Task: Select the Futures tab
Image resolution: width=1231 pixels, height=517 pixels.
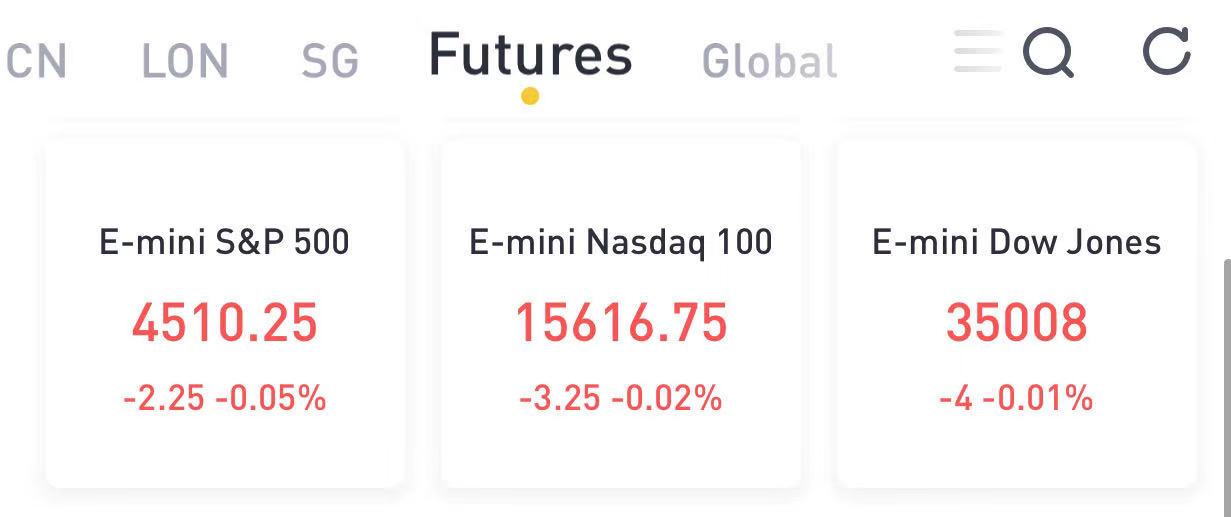Action: 530,55
